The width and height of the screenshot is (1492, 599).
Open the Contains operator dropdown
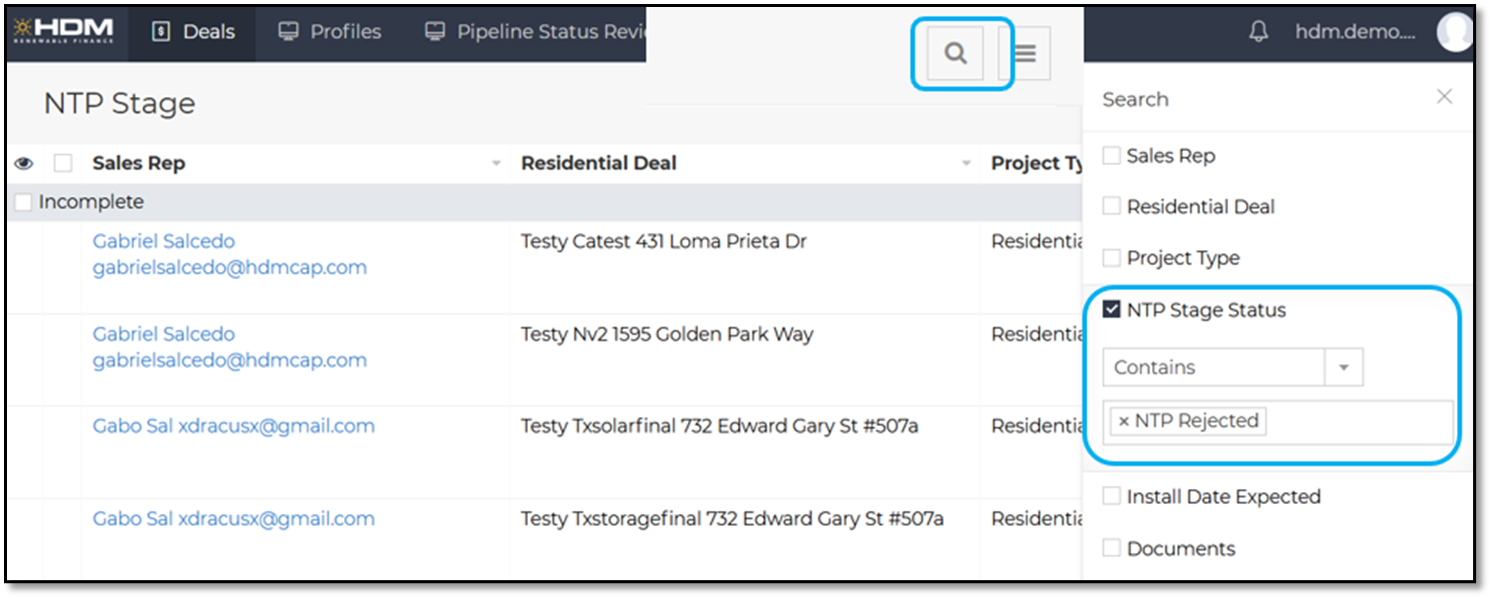pos(1343,367)
